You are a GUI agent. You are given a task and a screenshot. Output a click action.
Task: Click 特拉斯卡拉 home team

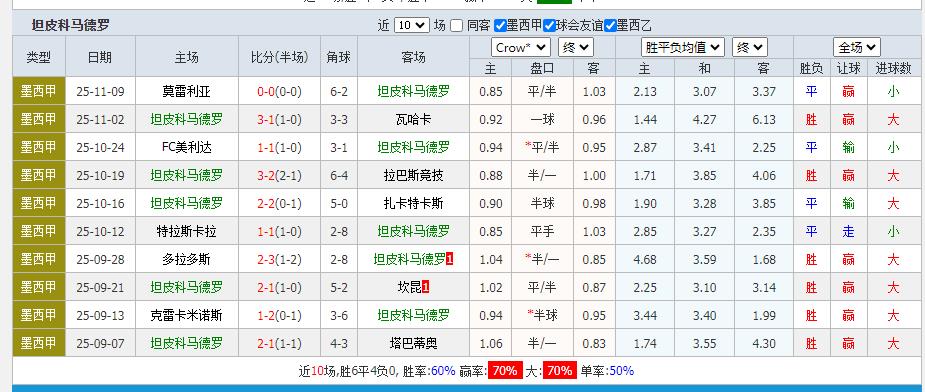(x=186, y=231)
